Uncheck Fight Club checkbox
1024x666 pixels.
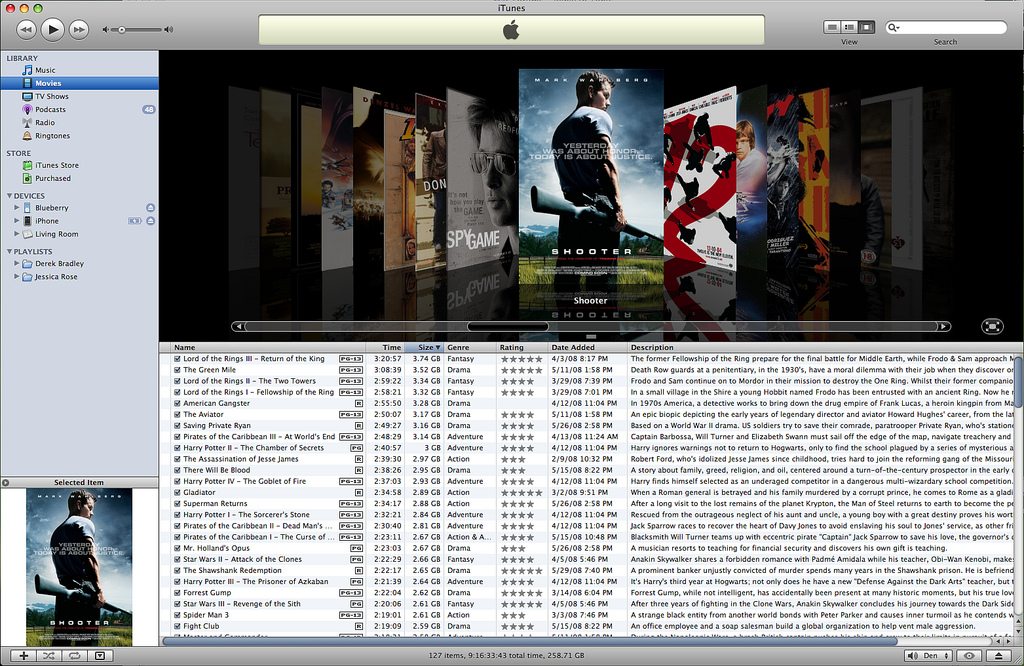(x=177, y=626)
